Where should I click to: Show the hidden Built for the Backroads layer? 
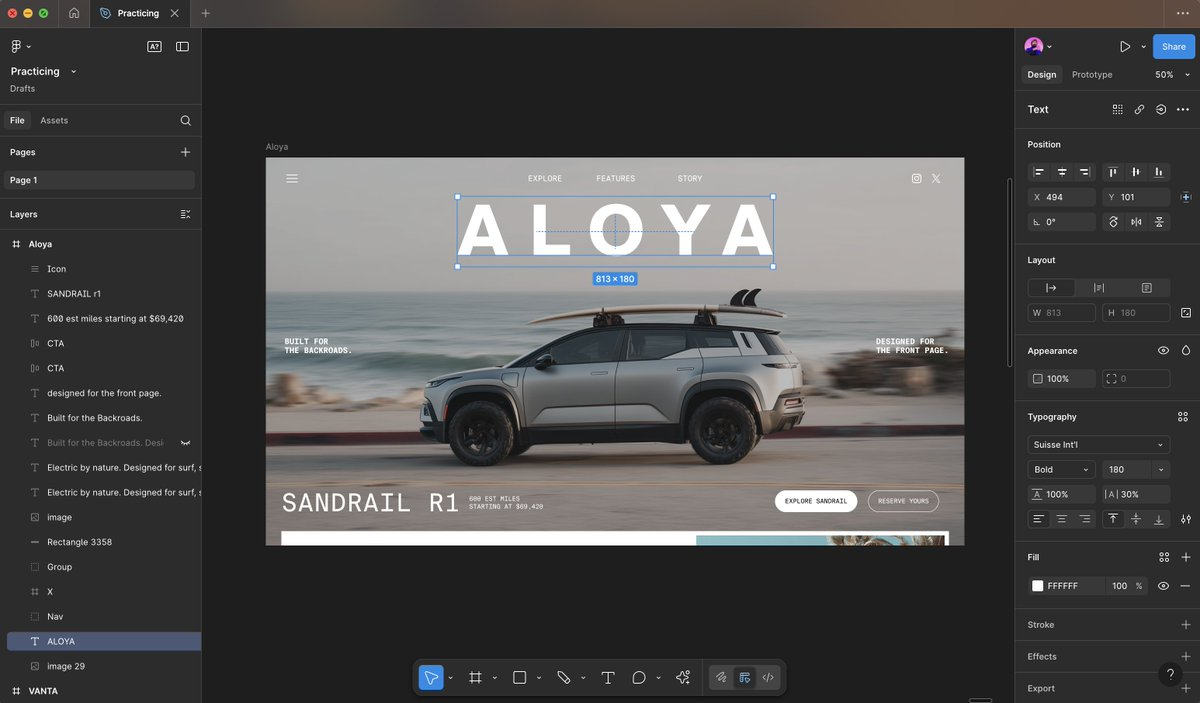pos(185,442)
